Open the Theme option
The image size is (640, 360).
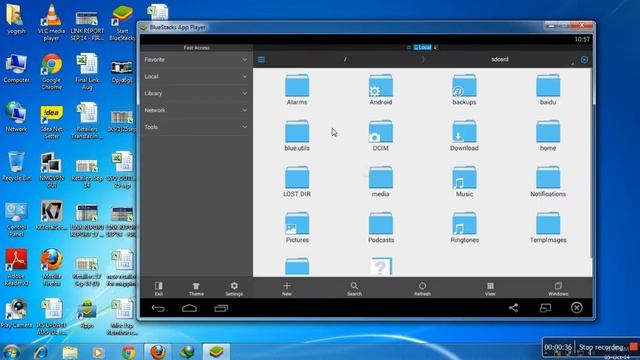pyautogui.click(x=196, y=288)
